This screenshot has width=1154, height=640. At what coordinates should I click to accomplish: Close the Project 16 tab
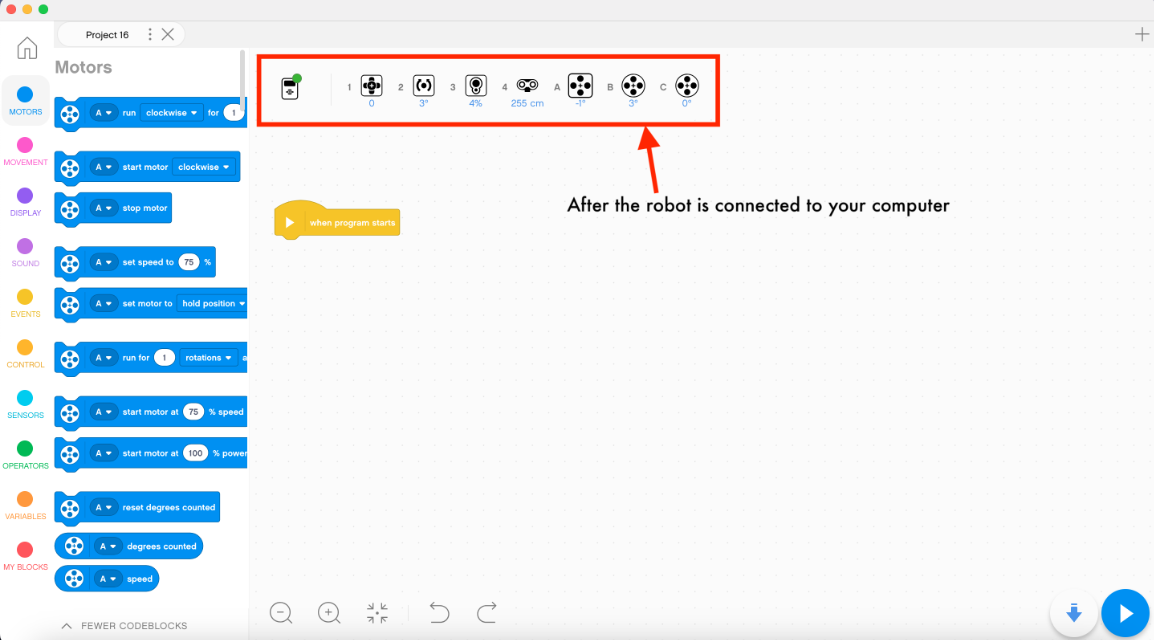click(x=168, y=35)
